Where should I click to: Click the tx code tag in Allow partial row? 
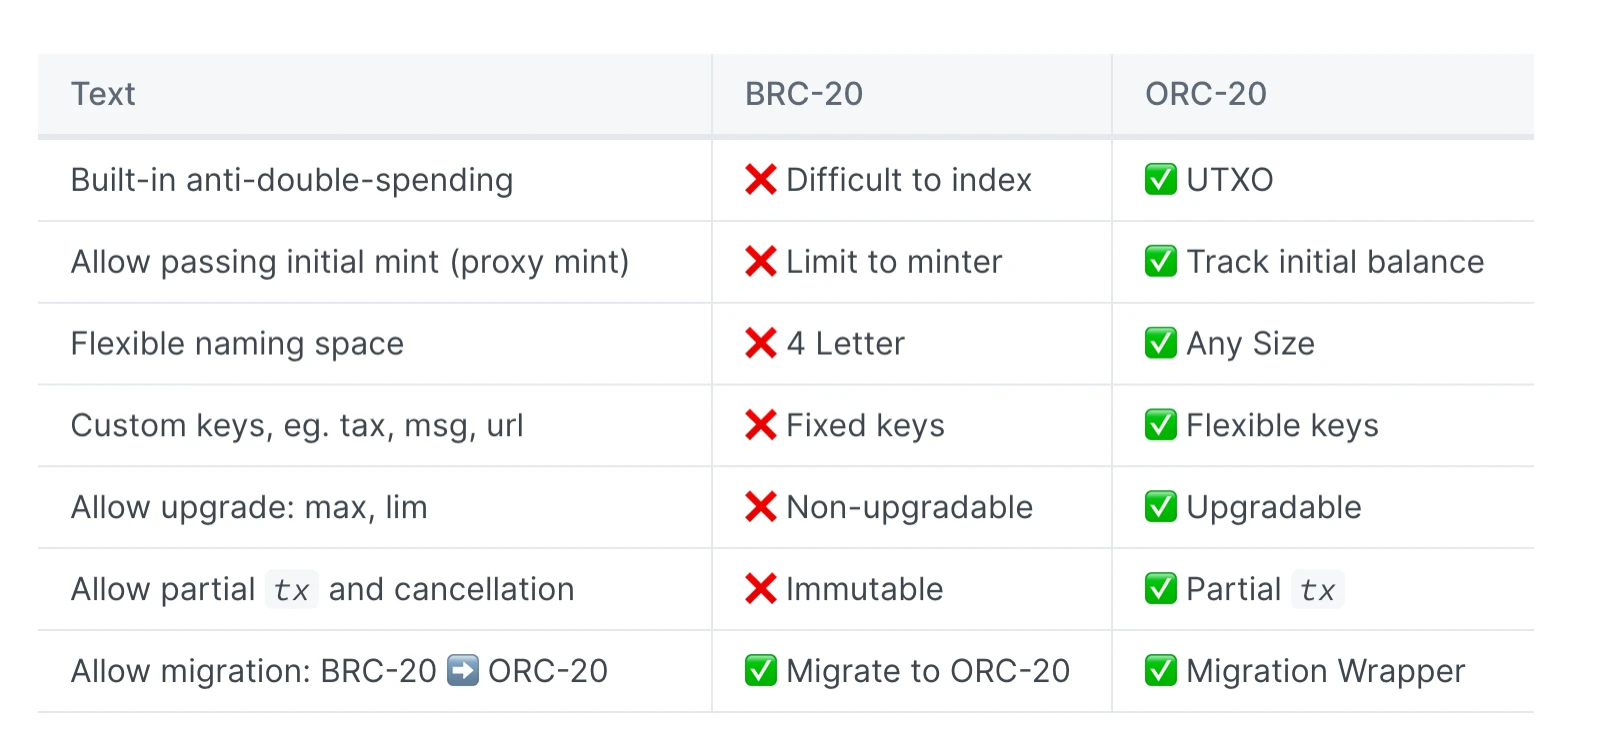click(292, 590)
